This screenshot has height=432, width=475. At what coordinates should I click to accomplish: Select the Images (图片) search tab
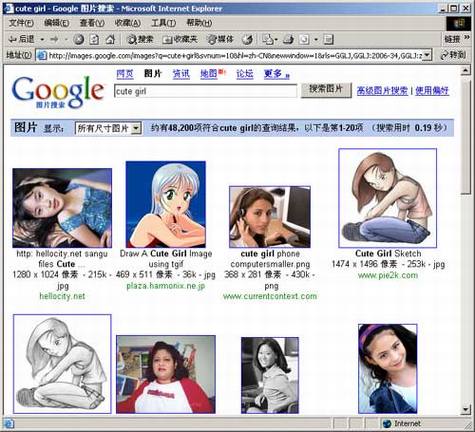tap(153, 74)
